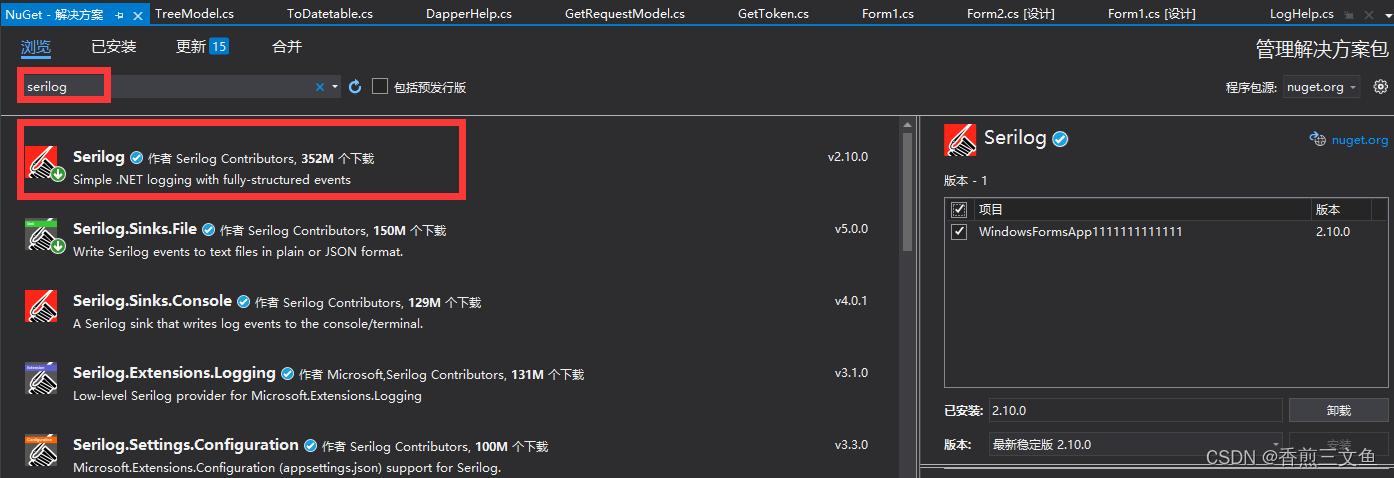Close the NuGet solution tab
Viewport: 1394px width, 478px height.
coord(140,14)
